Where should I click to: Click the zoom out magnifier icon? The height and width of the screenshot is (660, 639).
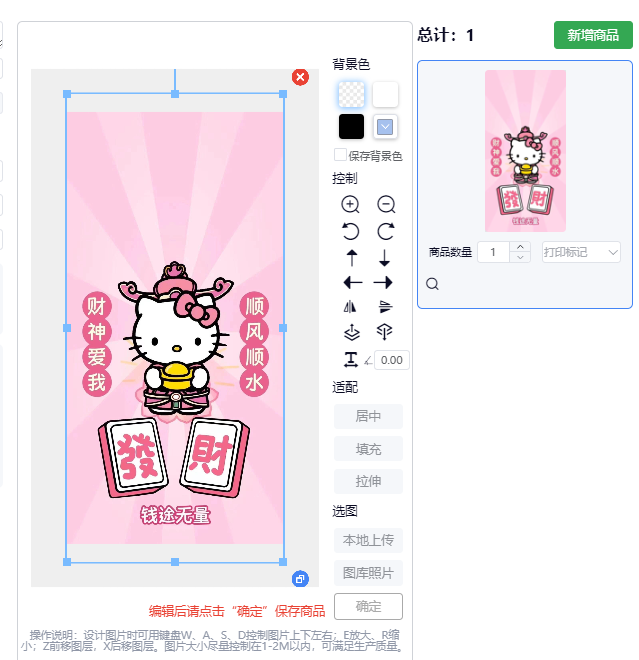click(386, 205)
